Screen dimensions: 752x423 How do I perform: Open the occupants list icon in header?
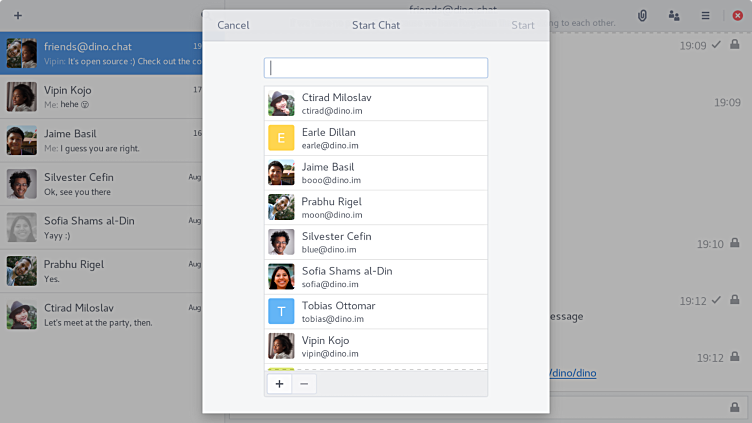674,16
